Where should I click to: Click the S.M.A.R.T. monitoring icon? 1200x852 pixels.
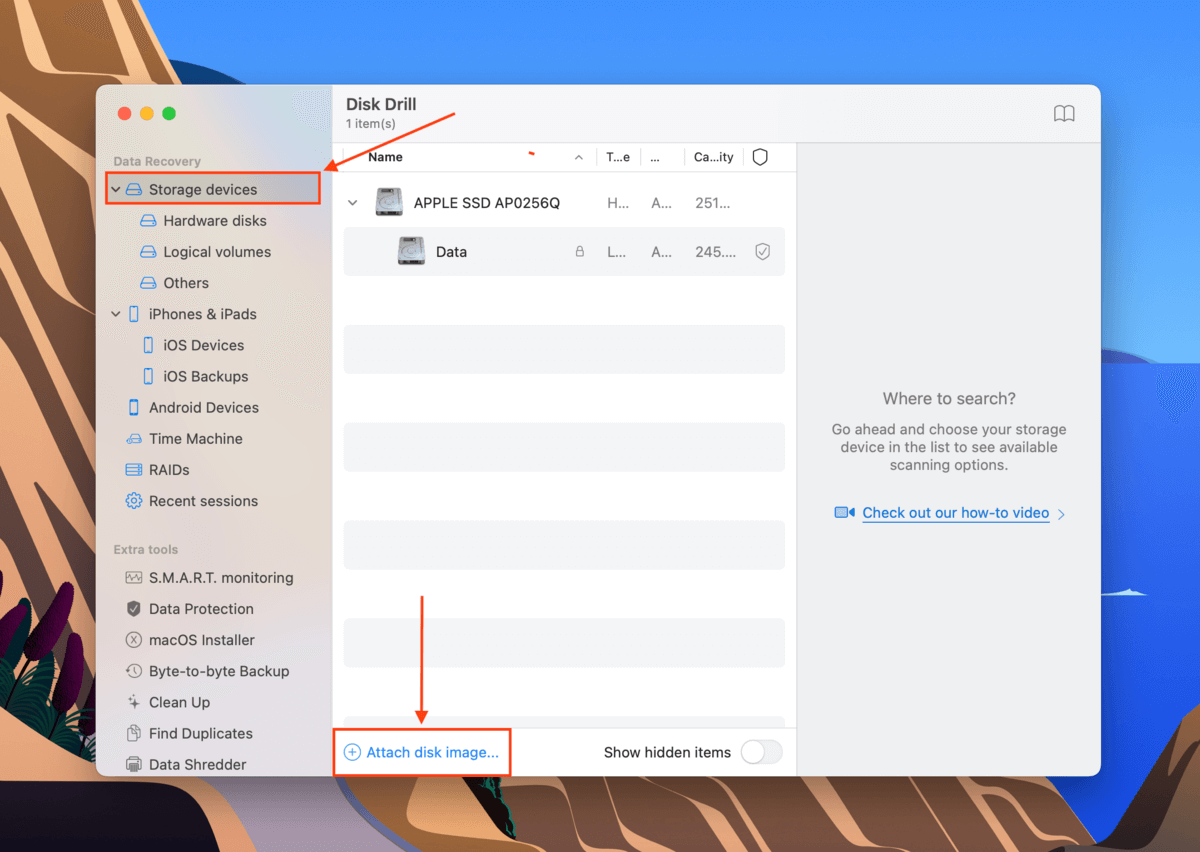coord(134,578)
